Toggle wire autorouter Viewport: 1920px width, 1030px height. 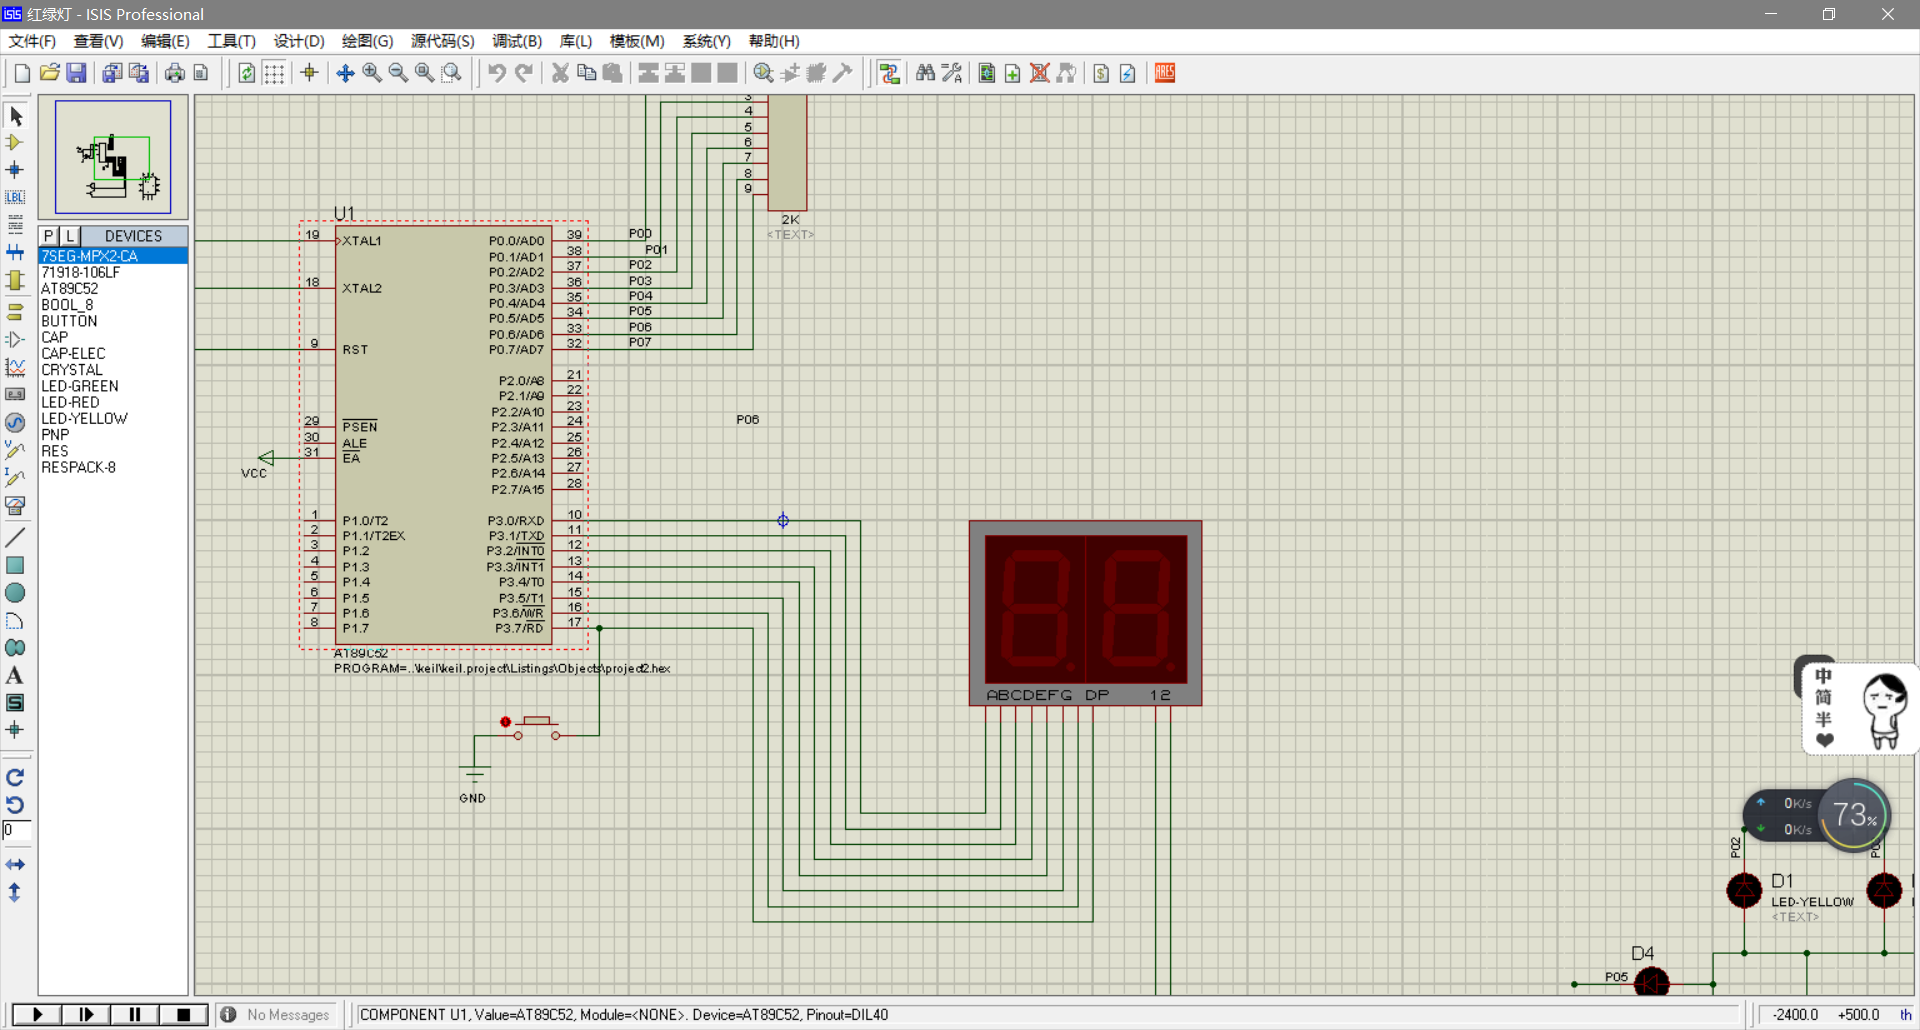(x=890, y=73)
